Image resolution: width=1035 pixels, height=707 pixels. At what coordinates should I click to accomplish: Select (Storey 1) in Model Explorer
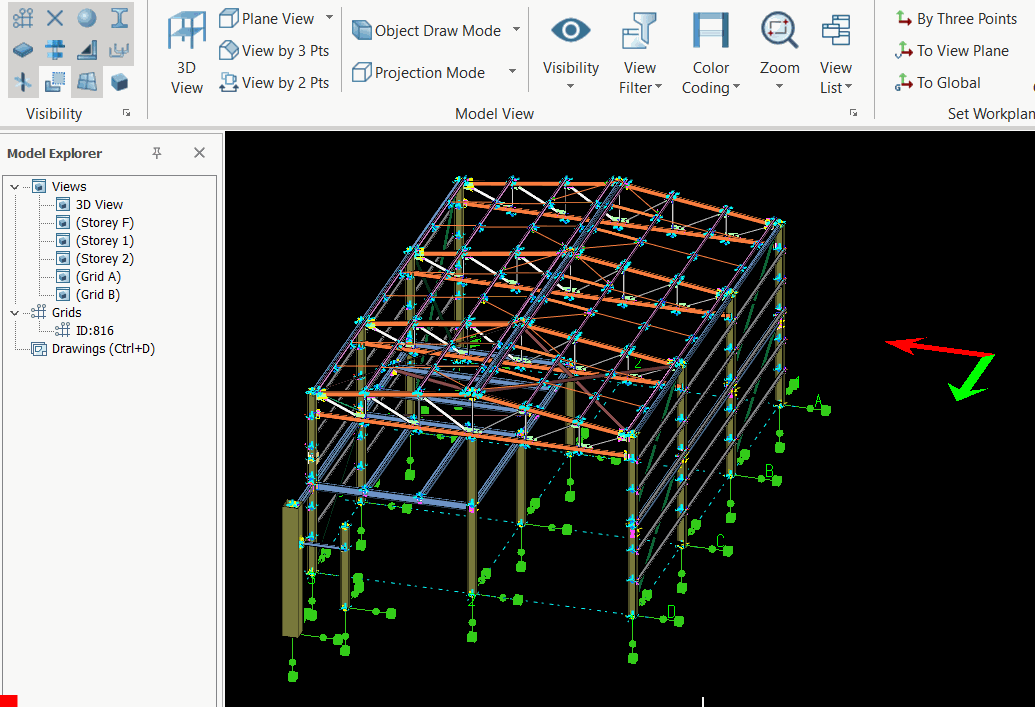104,241
